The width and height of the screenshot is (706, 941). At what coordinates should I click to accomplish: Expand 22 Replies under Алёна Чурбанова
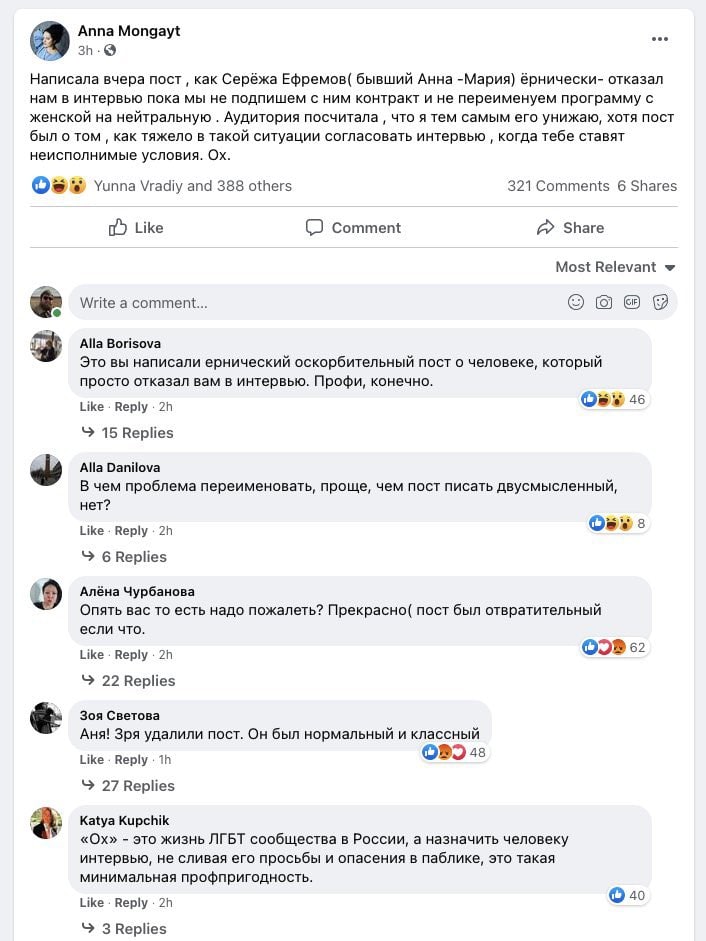(138, 681)
